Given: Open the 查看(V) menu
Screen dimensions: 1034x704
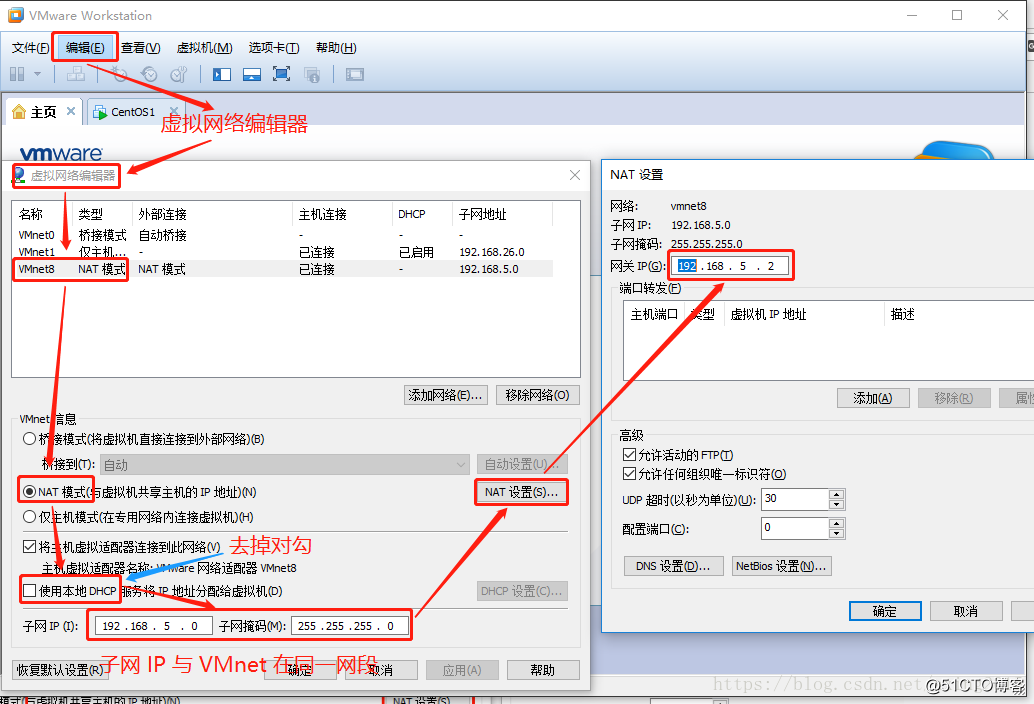Looking at the screenshot, I should click(140, 47).
